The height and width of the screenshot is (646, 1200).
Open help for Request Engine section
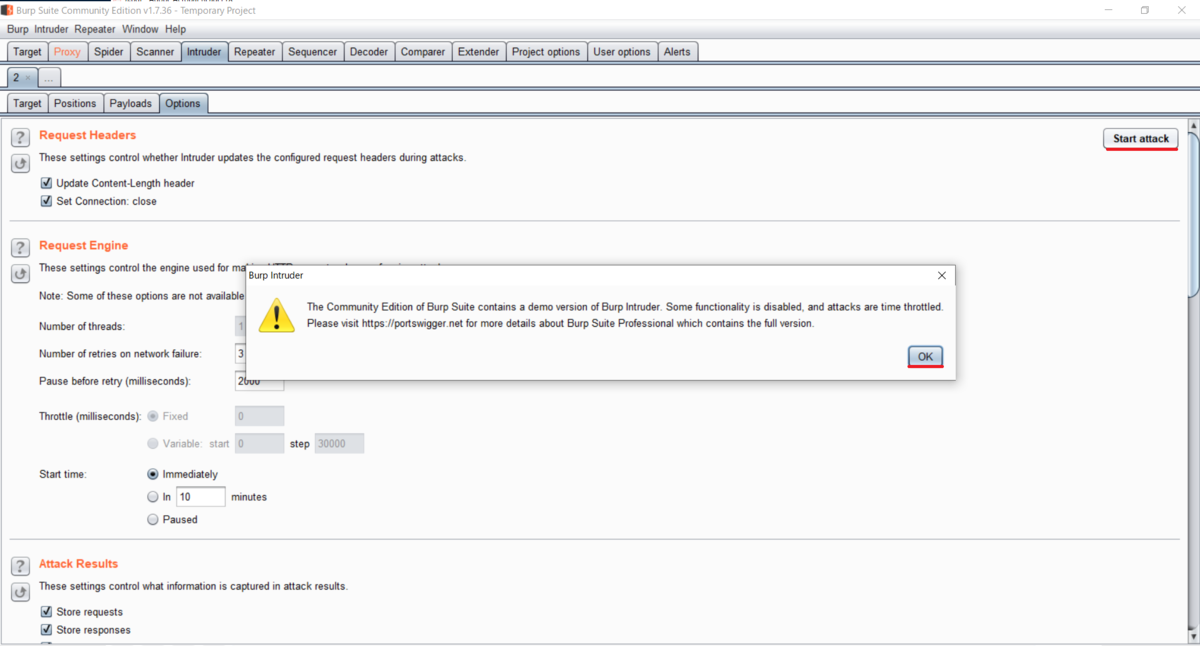point(20,248)
